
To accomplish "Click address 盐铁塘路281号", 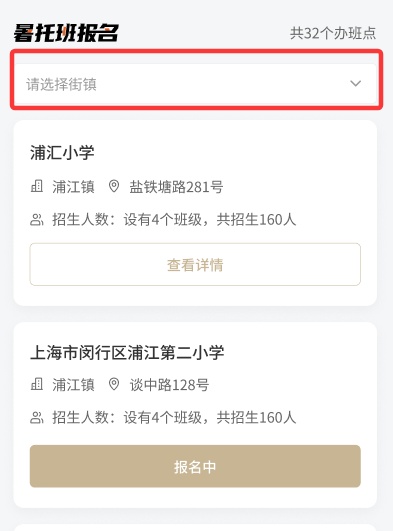I will (x=176, y=187).
